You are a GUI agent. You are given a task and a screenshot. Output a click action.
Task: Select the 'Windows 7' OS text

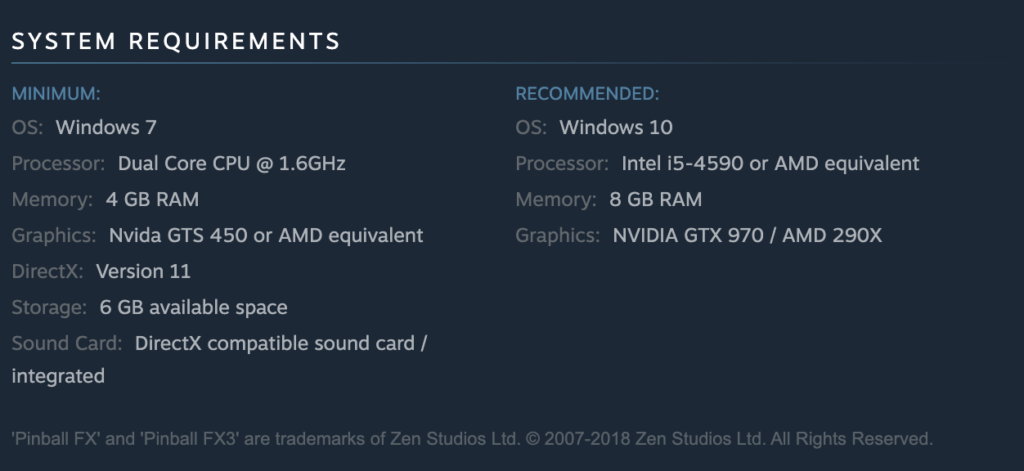tap(106, 128)
